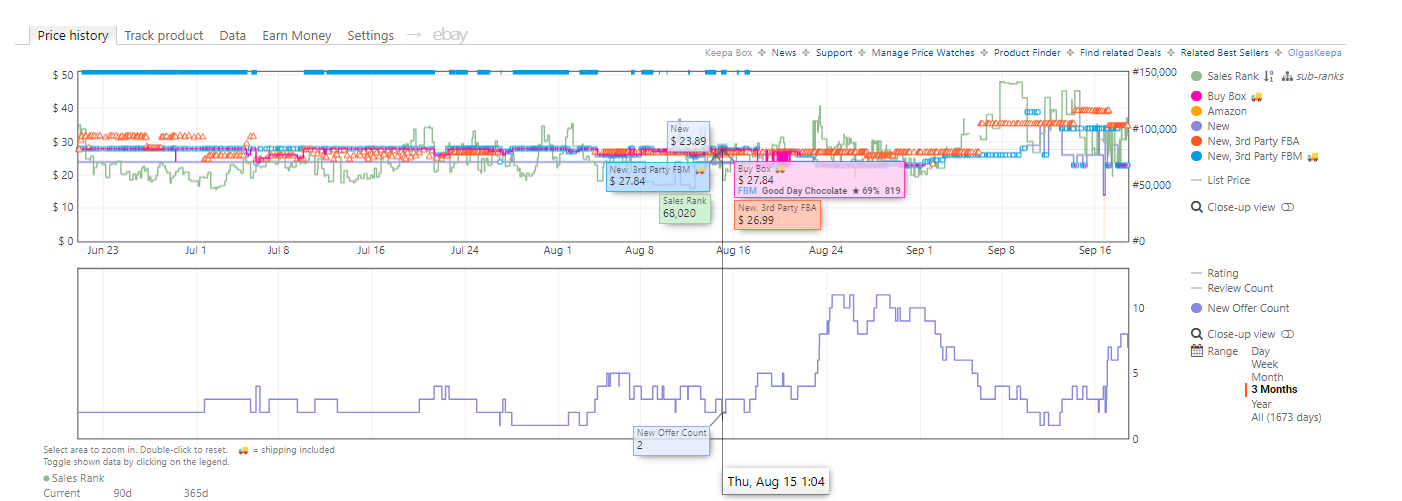Switch on lower chart Close-up view toggle
Screen dimensions: 1402x501
click(x=1288, y=334)
